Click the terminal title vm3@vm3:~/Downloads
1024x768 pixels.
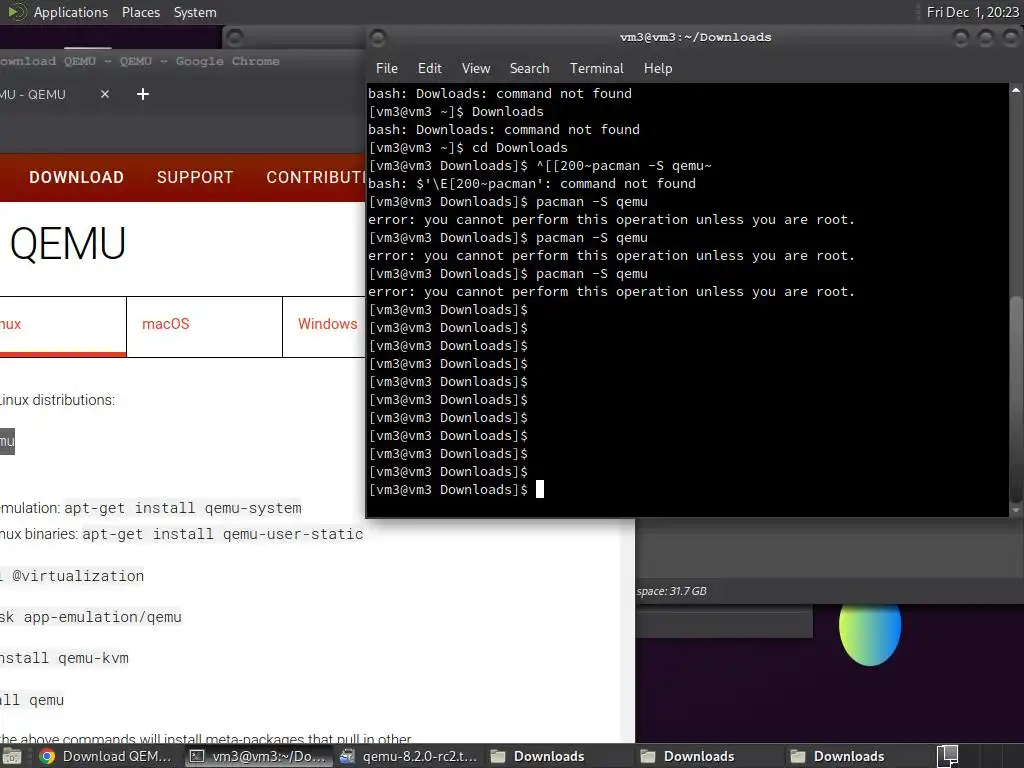pyautogui.click(x=696, y=37)
